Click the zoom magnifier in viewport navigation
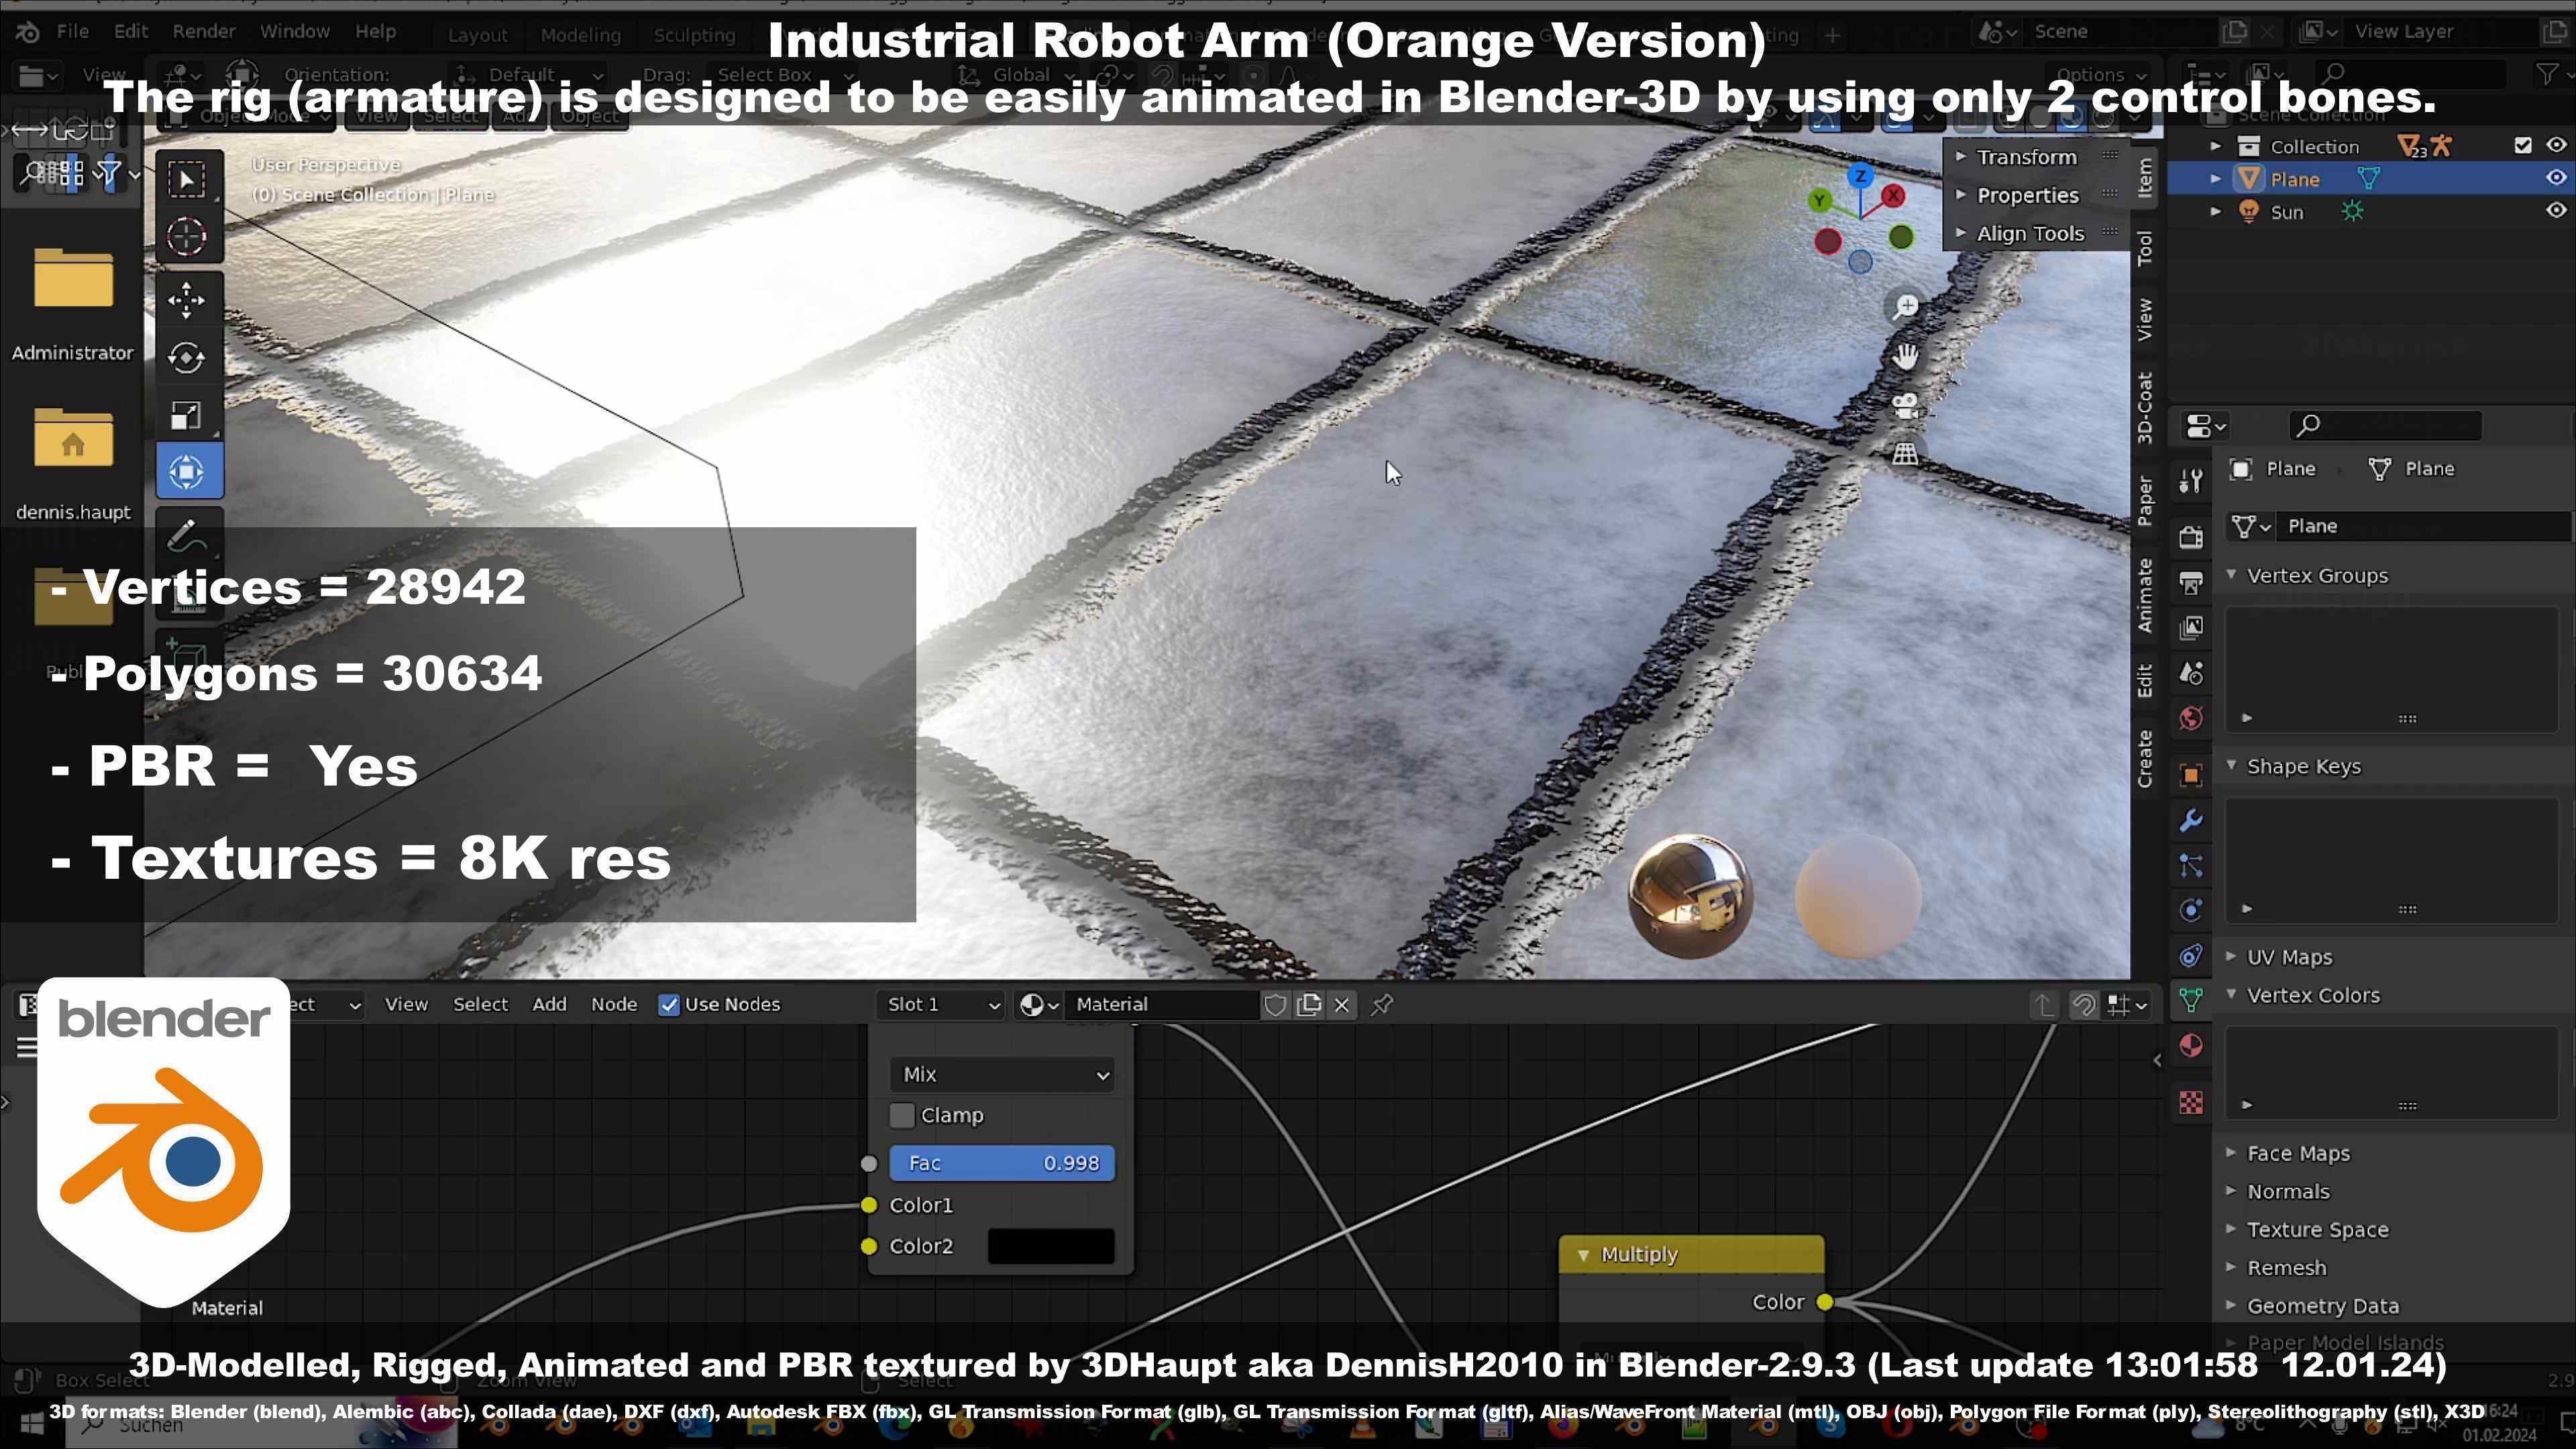The width and height of the screenshot is (2576, 1449). tap(1906, 306)
